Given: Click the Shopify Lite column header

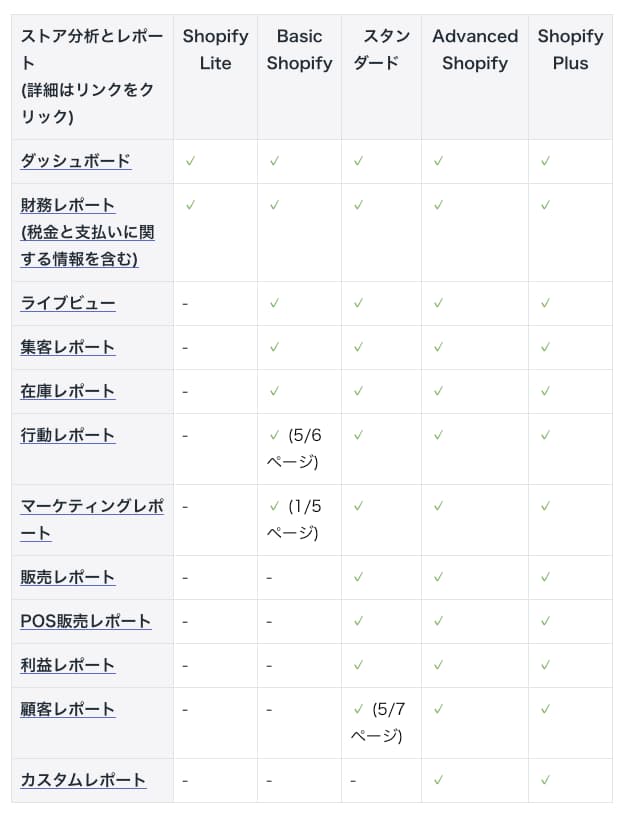Looking at the screenshot, I should click(x=215, y=49).
